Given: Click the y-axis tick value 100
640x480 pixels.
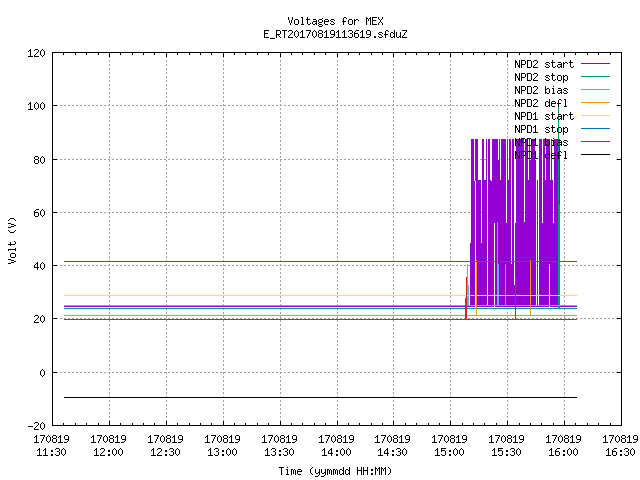Looking at the screenshot, I should pyautogui.click(x=36, y=106).
